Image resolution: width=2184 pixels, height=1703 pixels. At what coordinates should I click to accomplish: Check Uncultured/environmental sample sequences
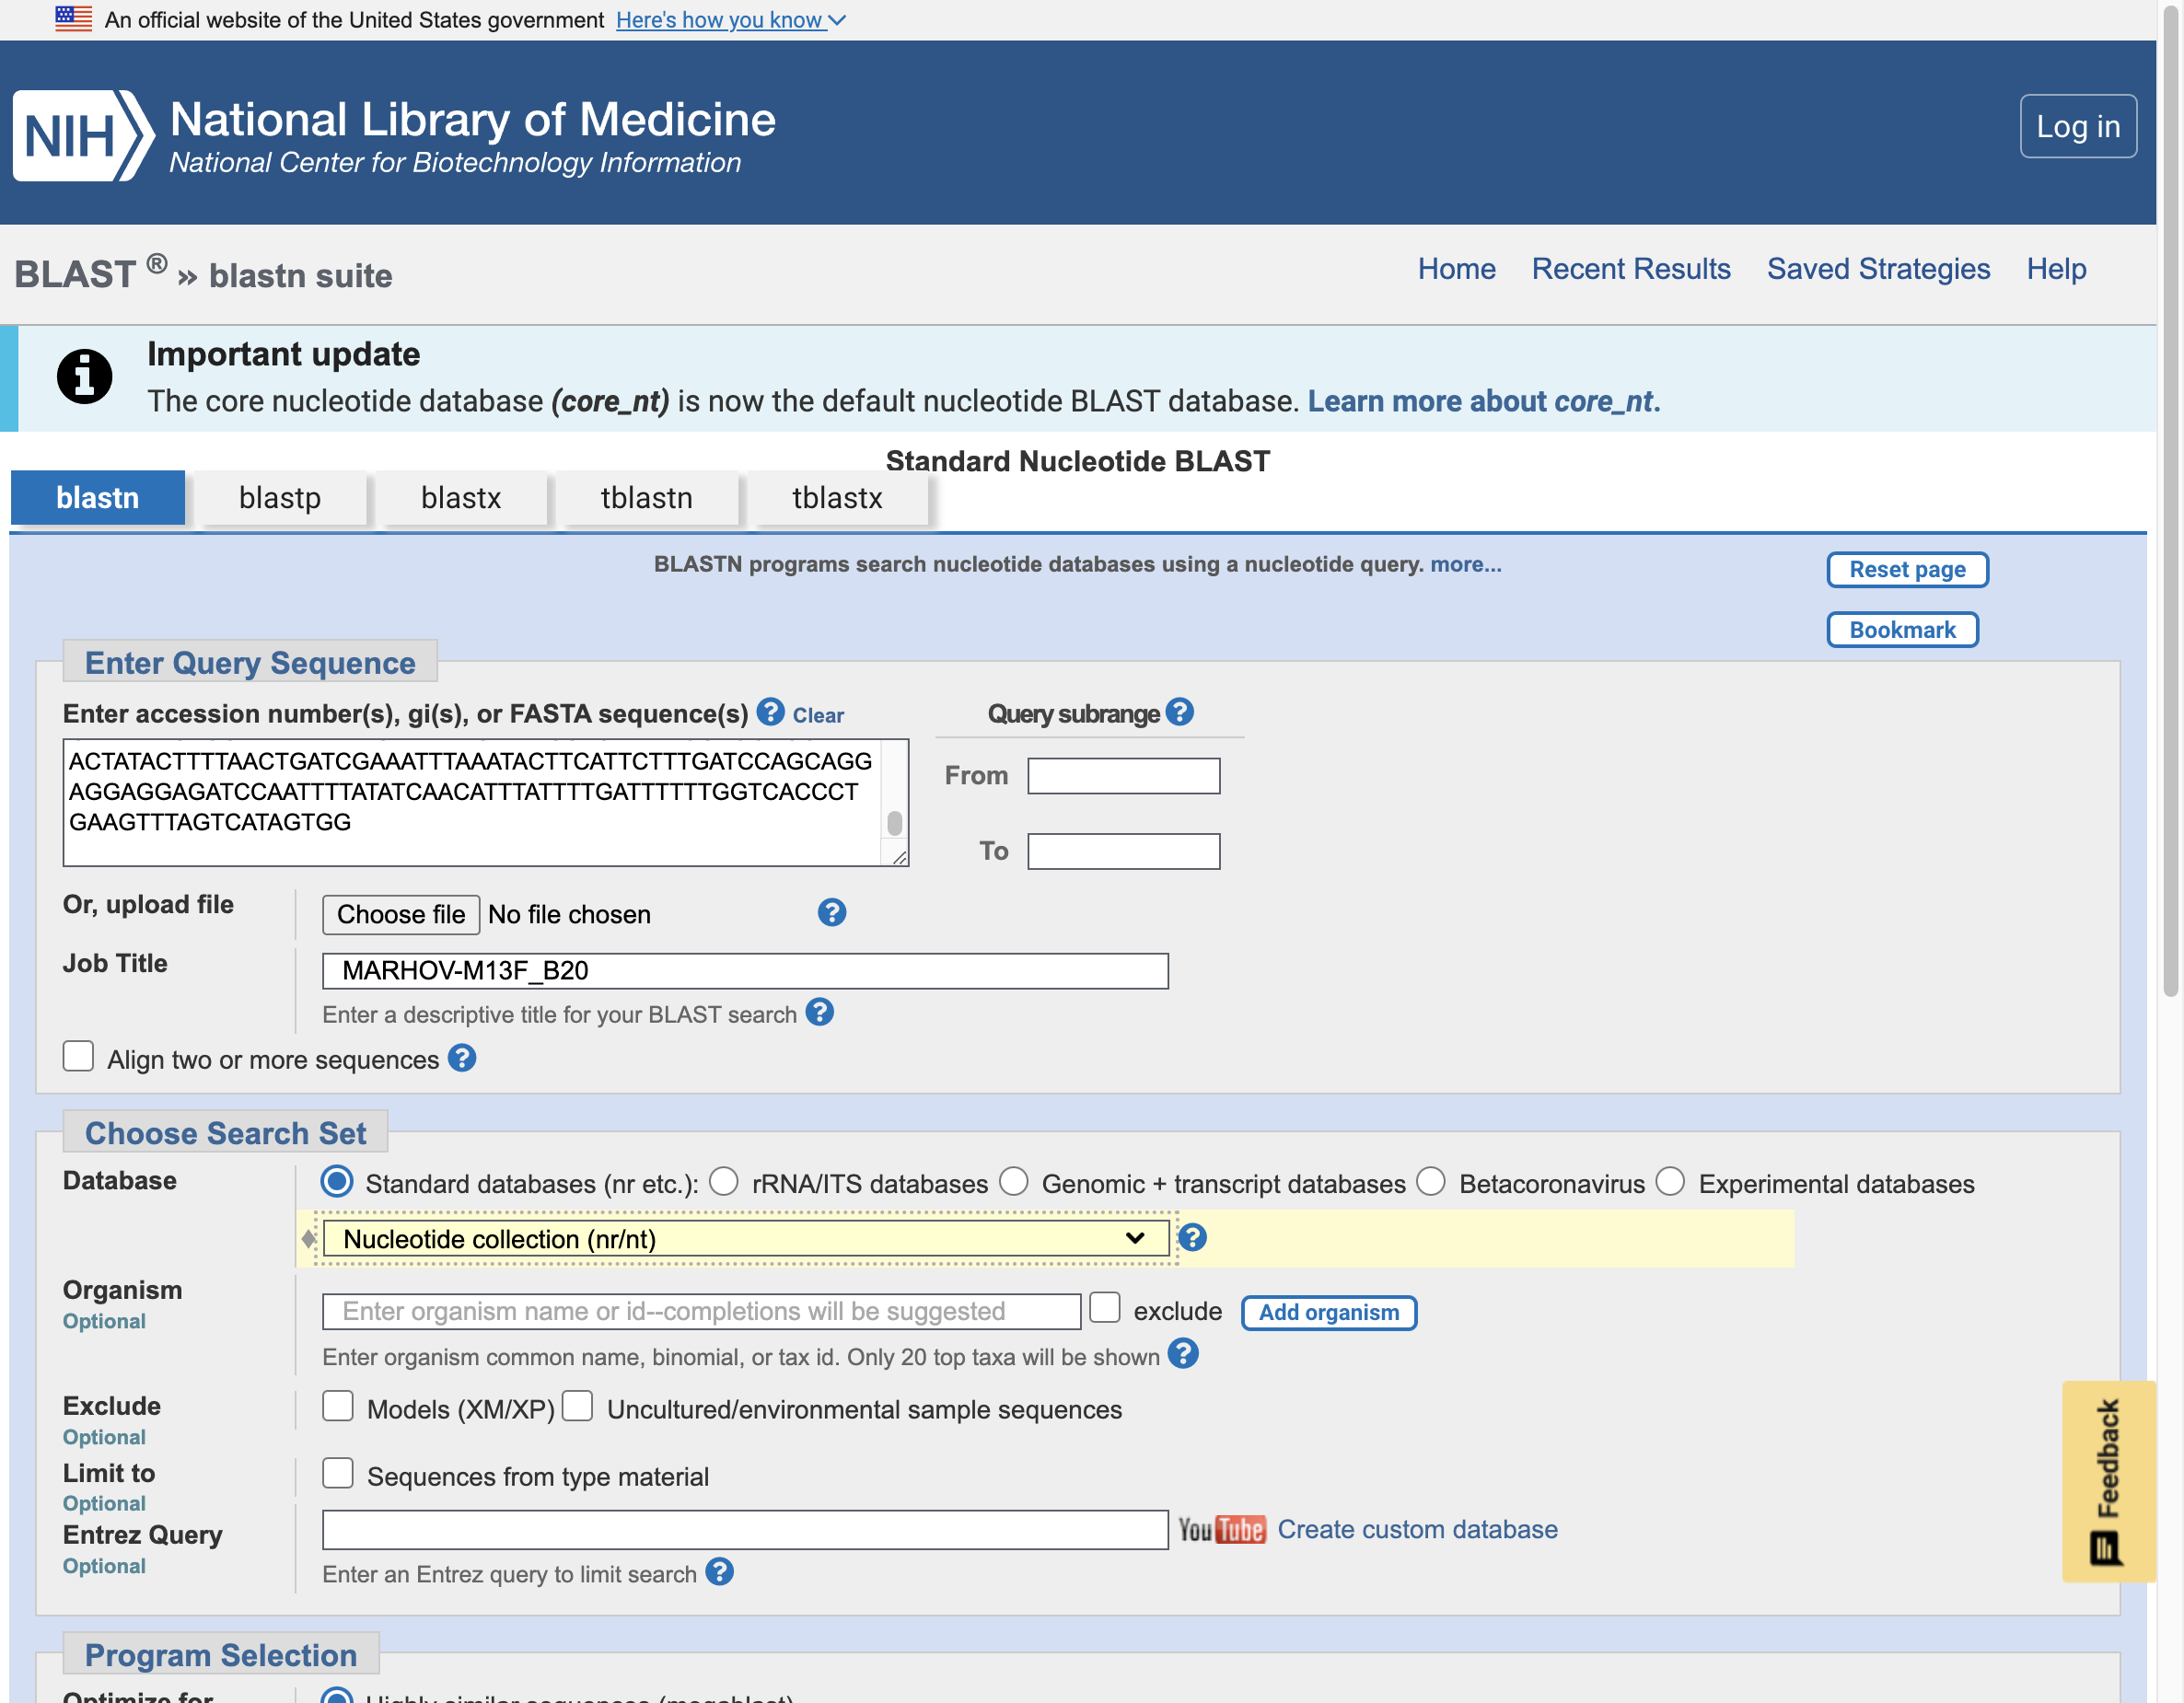pyautogui.click(x=578, y=1406)
